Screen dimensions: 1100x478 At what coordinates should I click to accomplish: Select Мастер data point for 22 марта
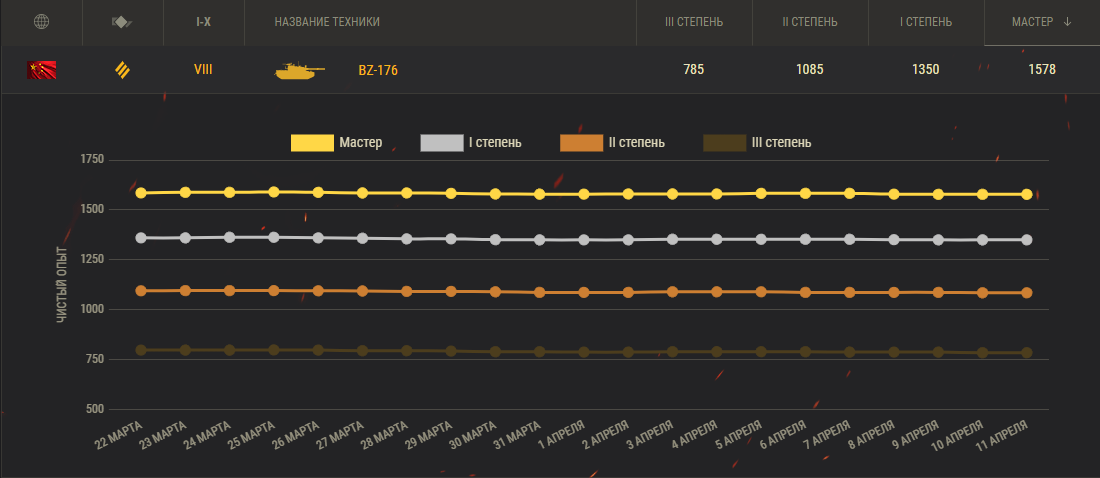[x=141, y=193]
